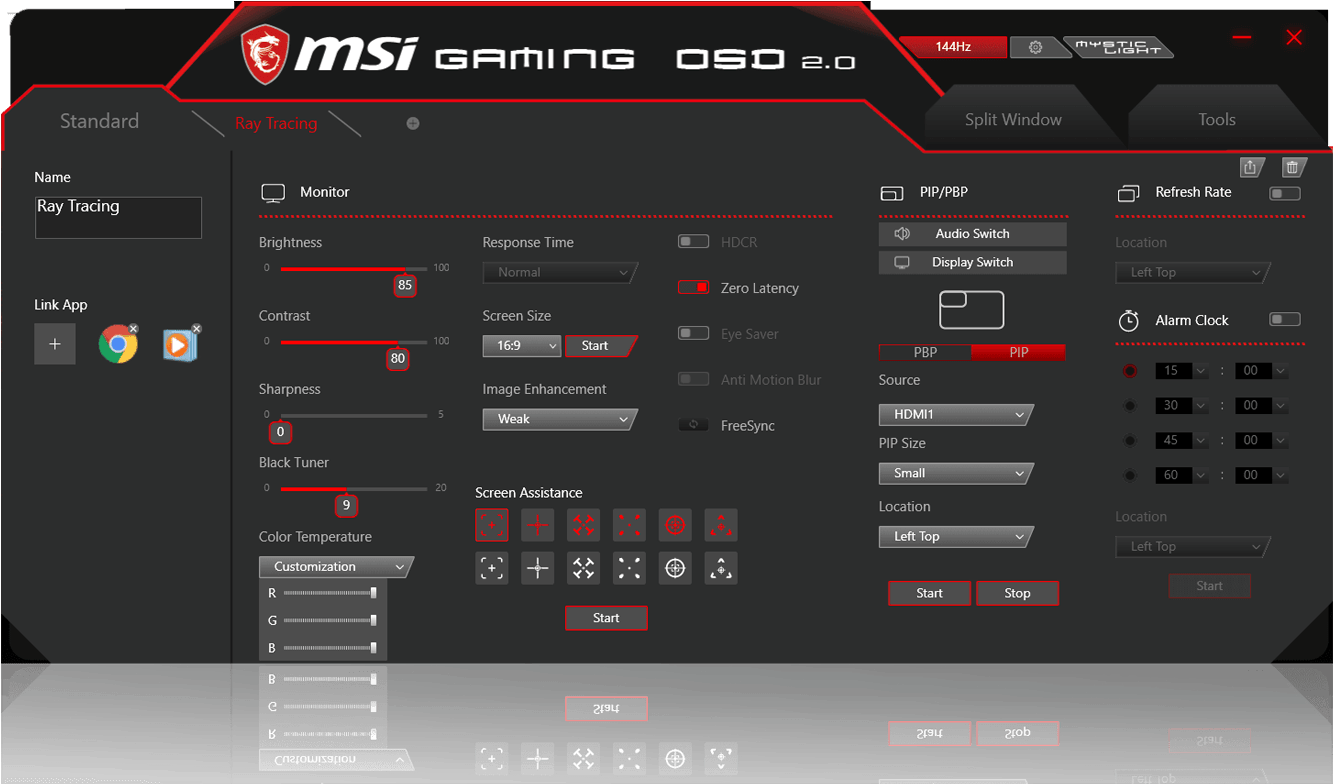Viewport: 1333px width, 784px height.
Task: Open the alarm 30 minutes dropdown
Action: 1180,405
